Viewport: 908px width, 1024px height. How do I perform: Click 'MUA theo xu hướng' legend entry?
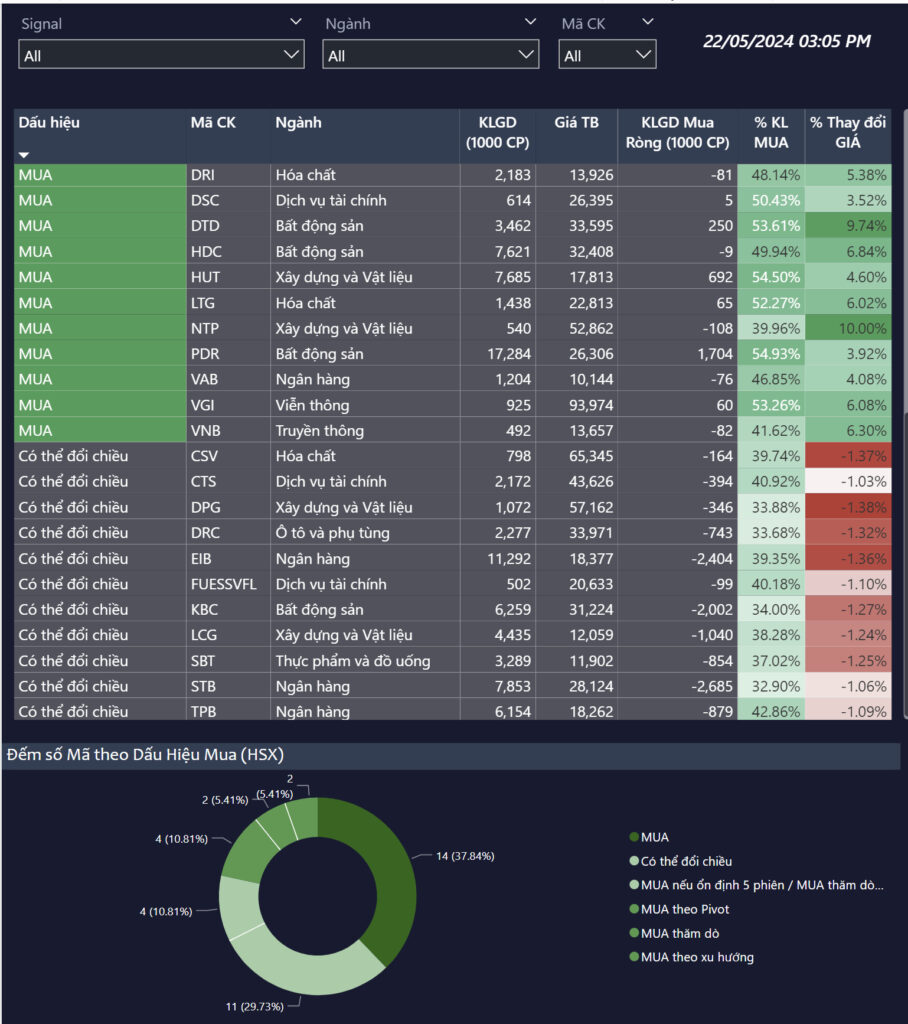click(697, 957)
